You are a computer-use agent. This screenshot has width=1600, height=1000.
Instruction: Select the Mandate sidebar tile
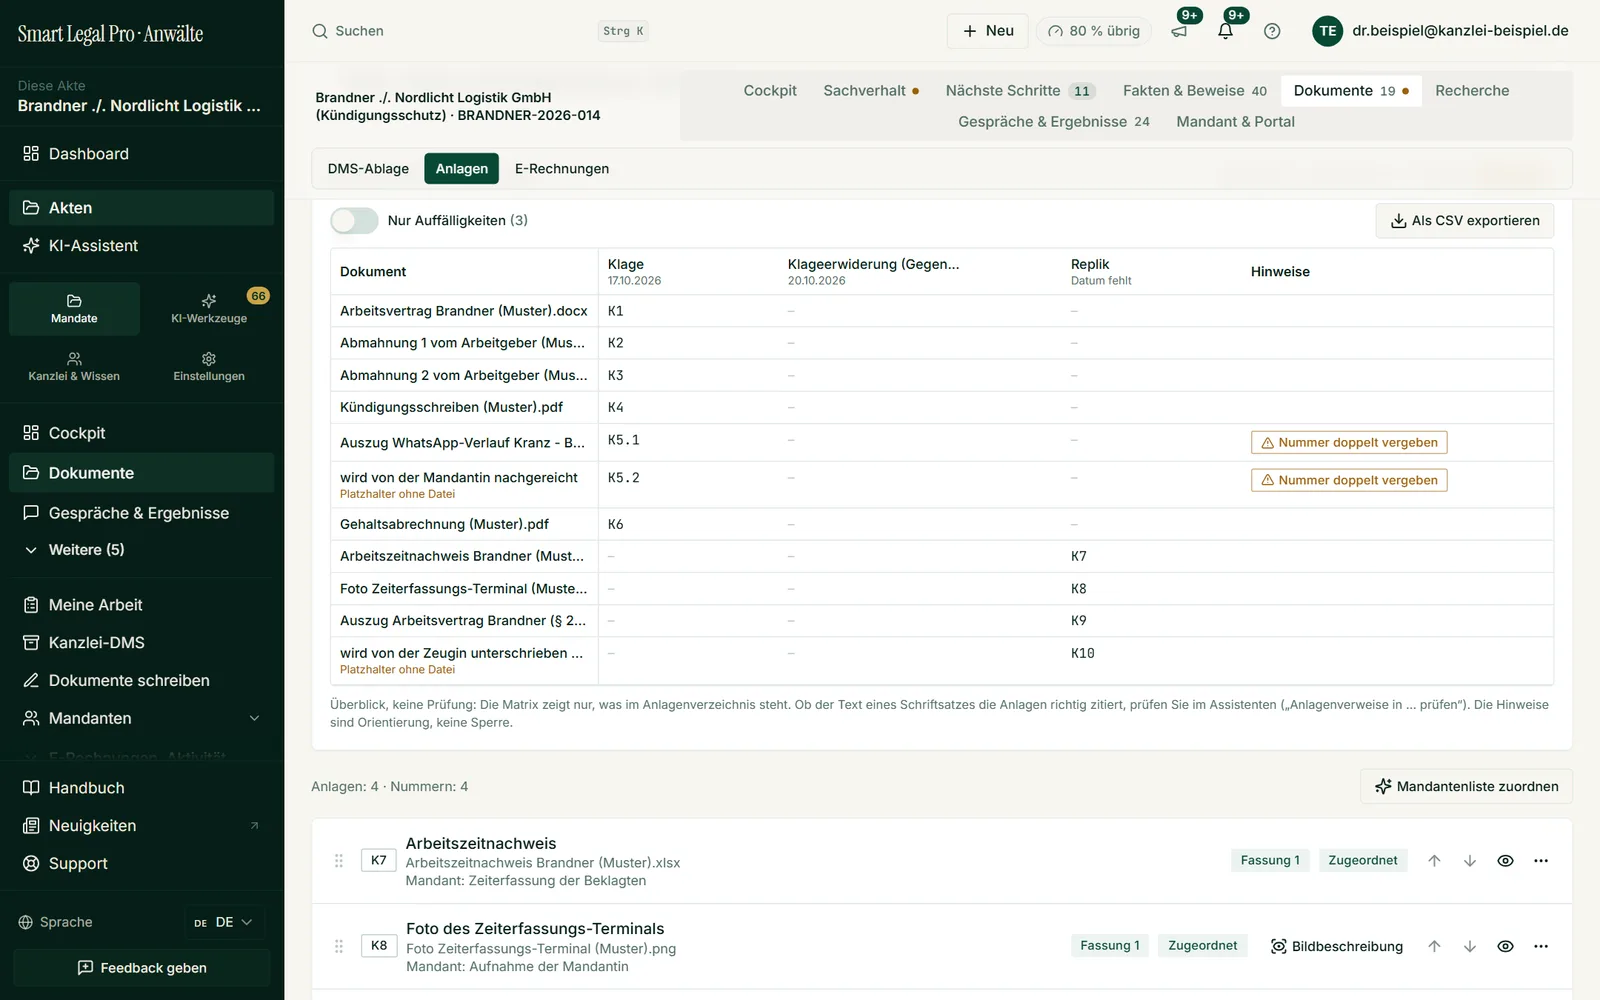tap(74, 308)
